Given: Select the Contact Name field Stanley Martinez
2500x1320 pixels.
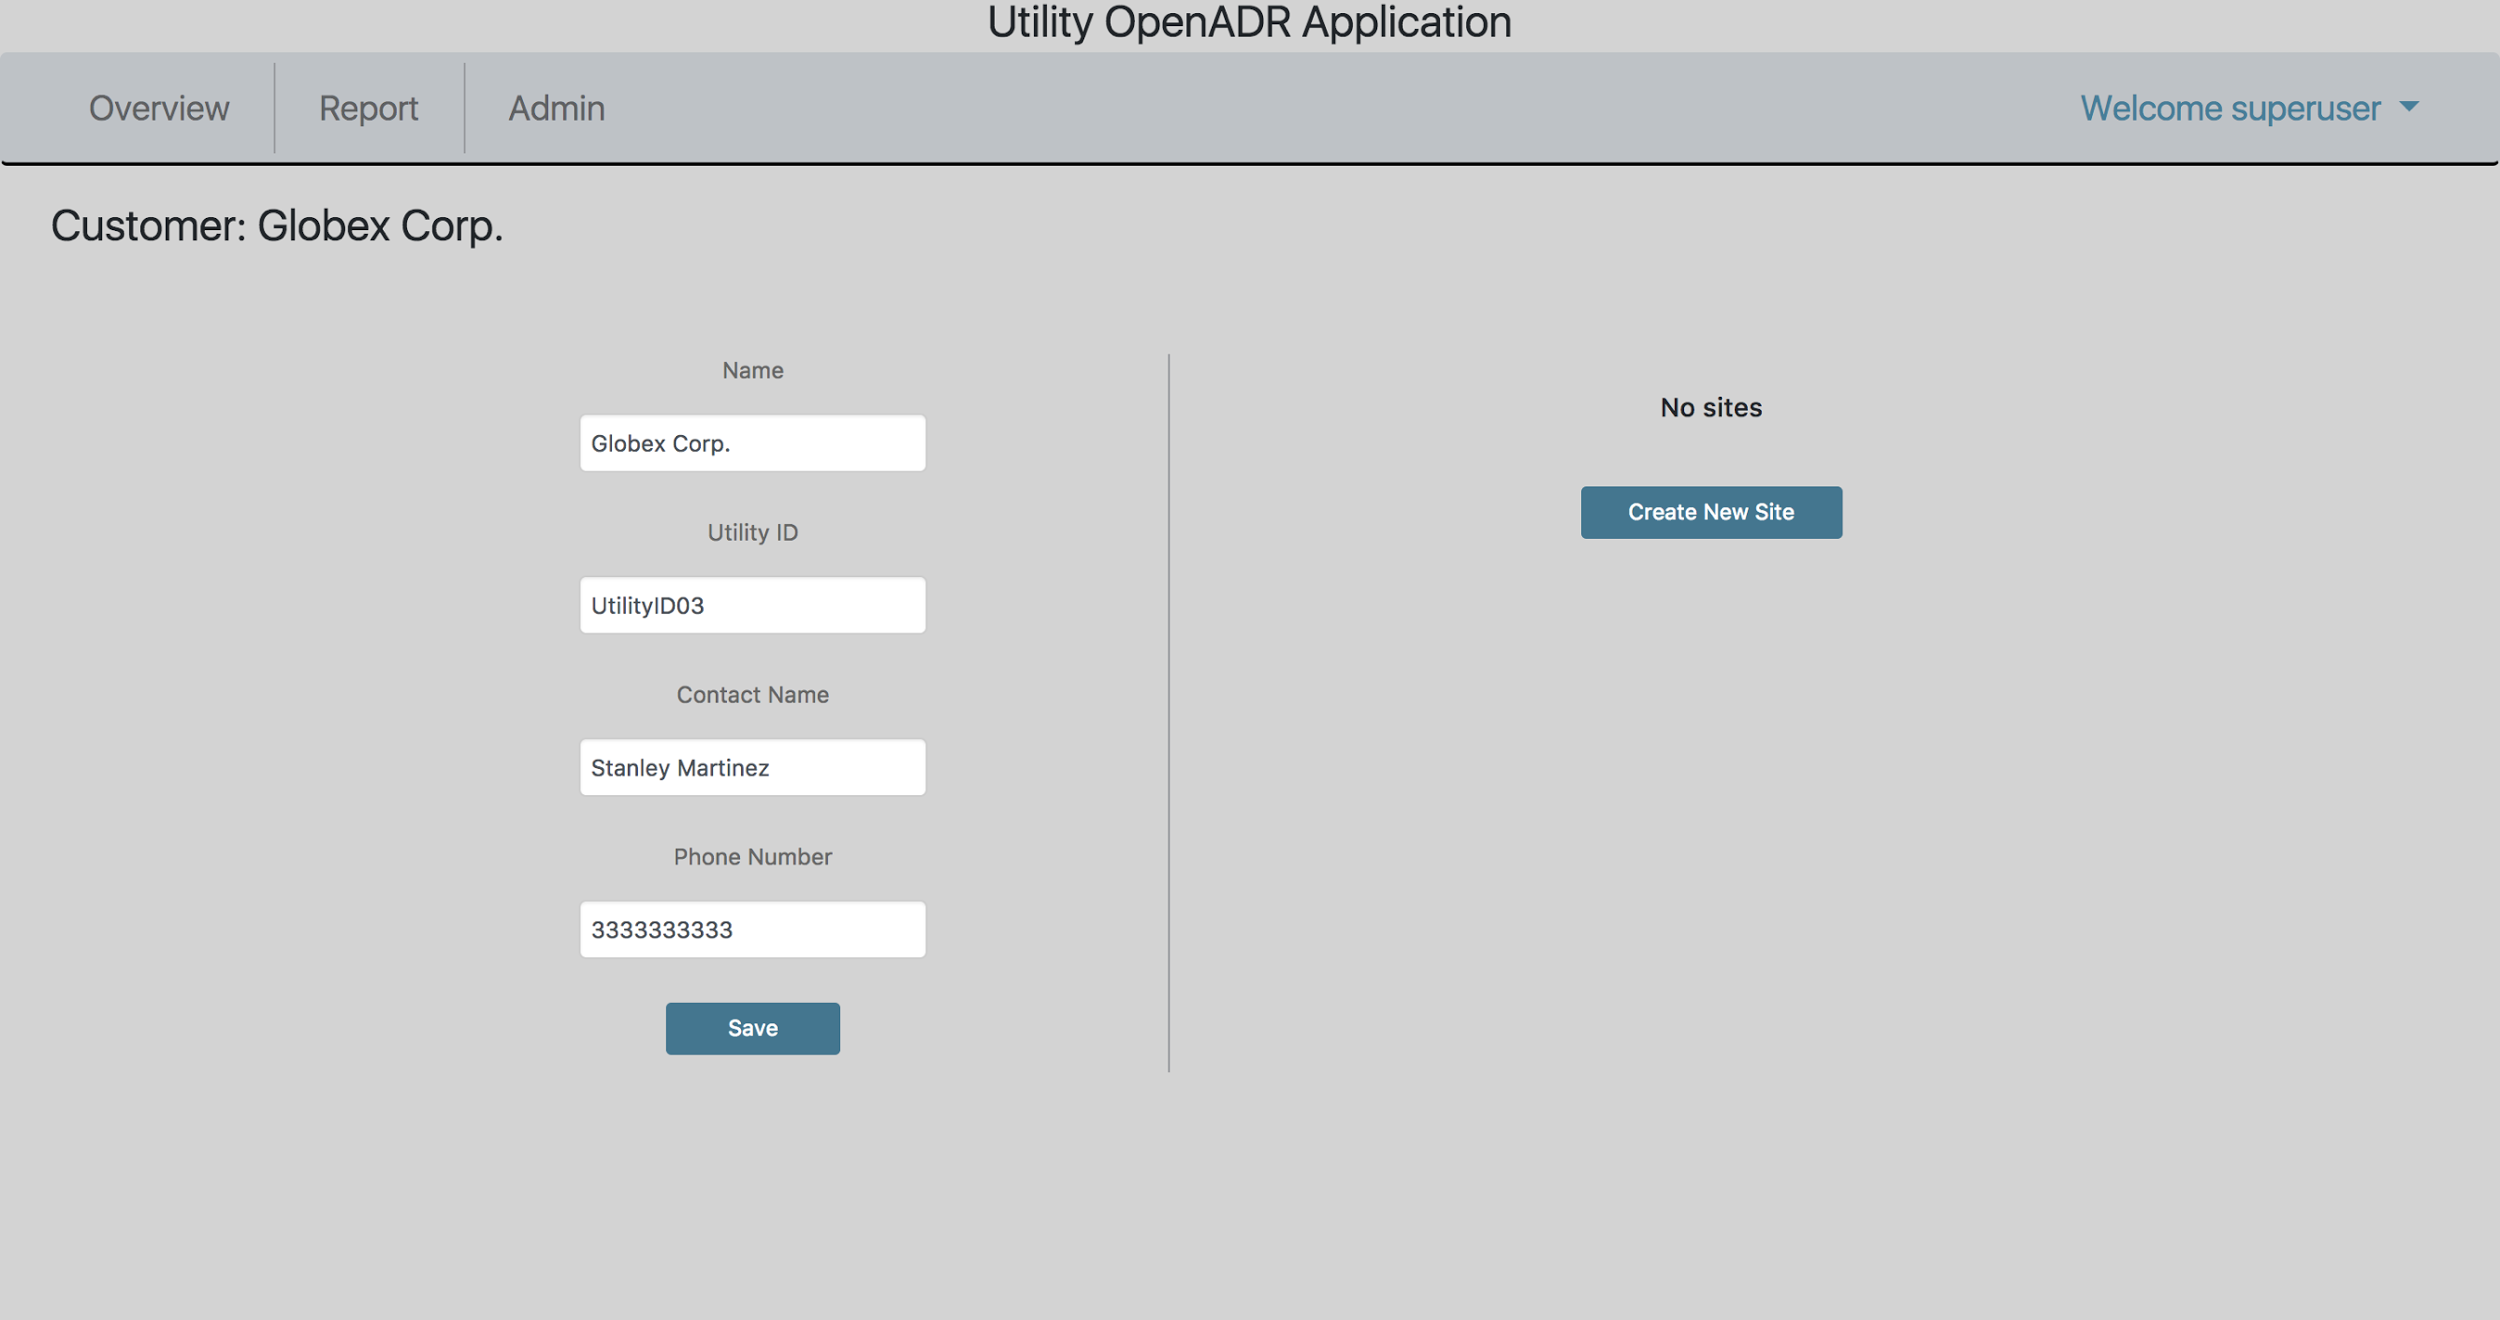Looking at the screenshot, I should 752,767.
